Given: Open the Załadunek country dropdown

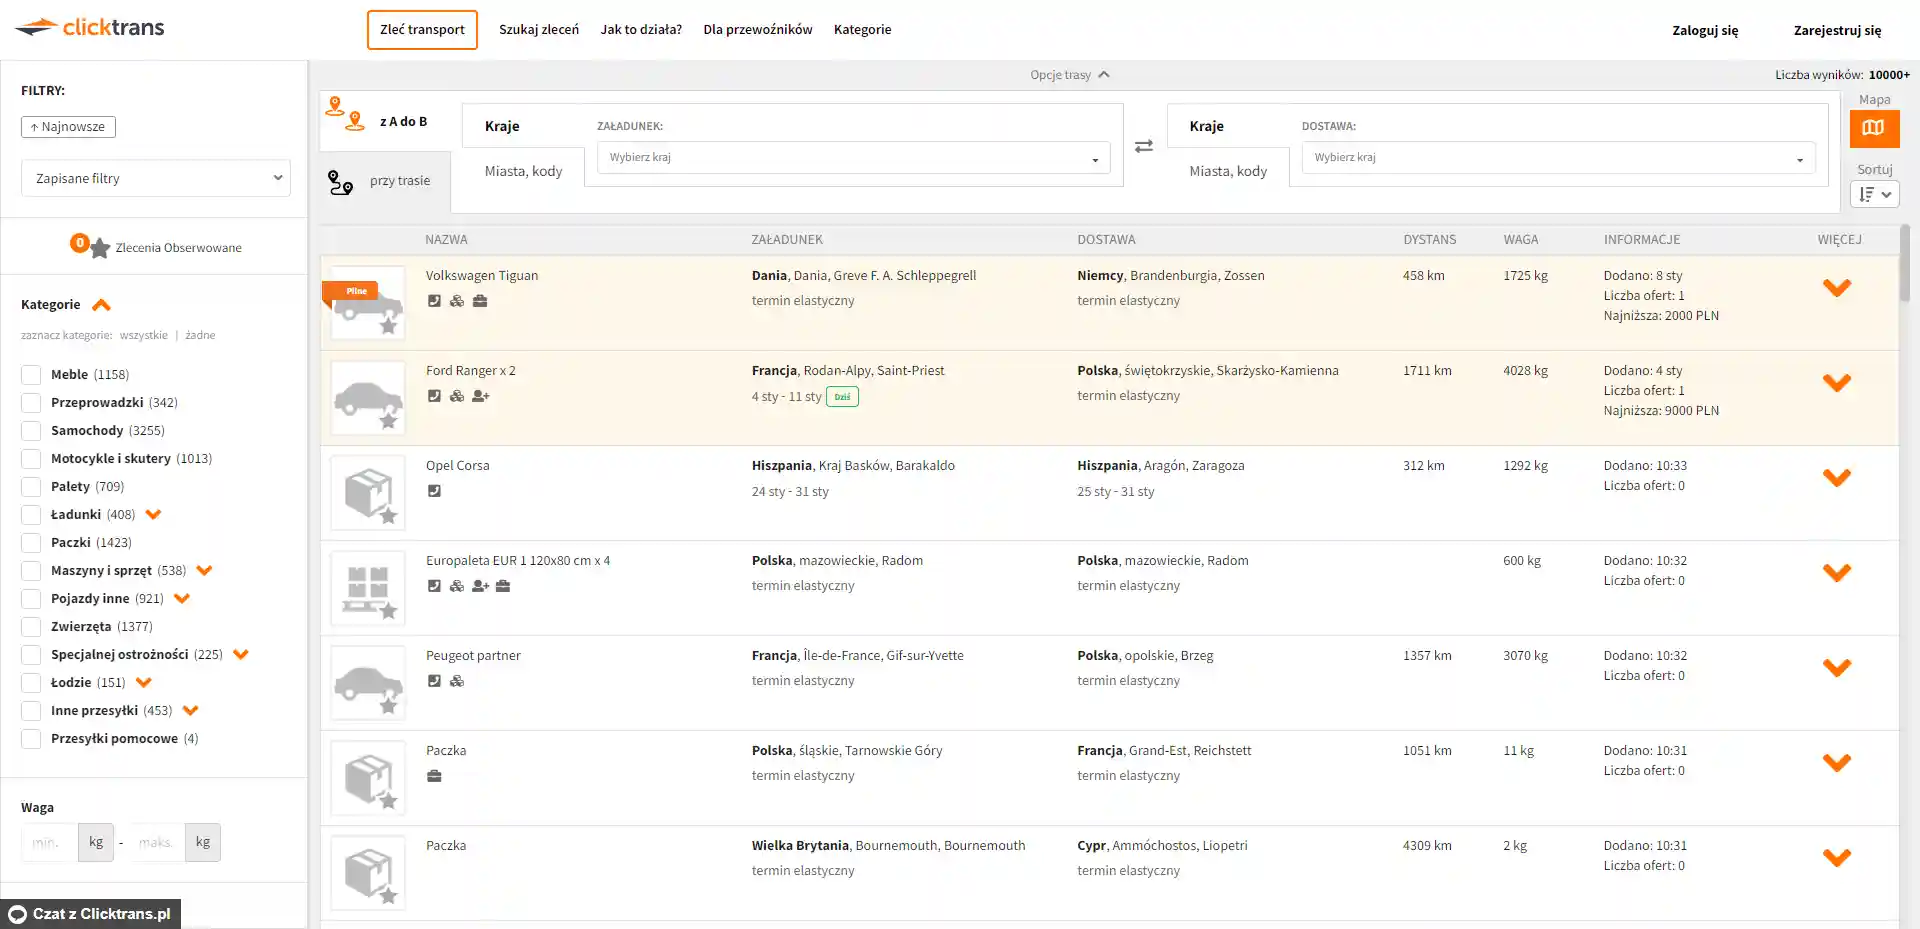Looking at the screenshot, I should [853, 158].
